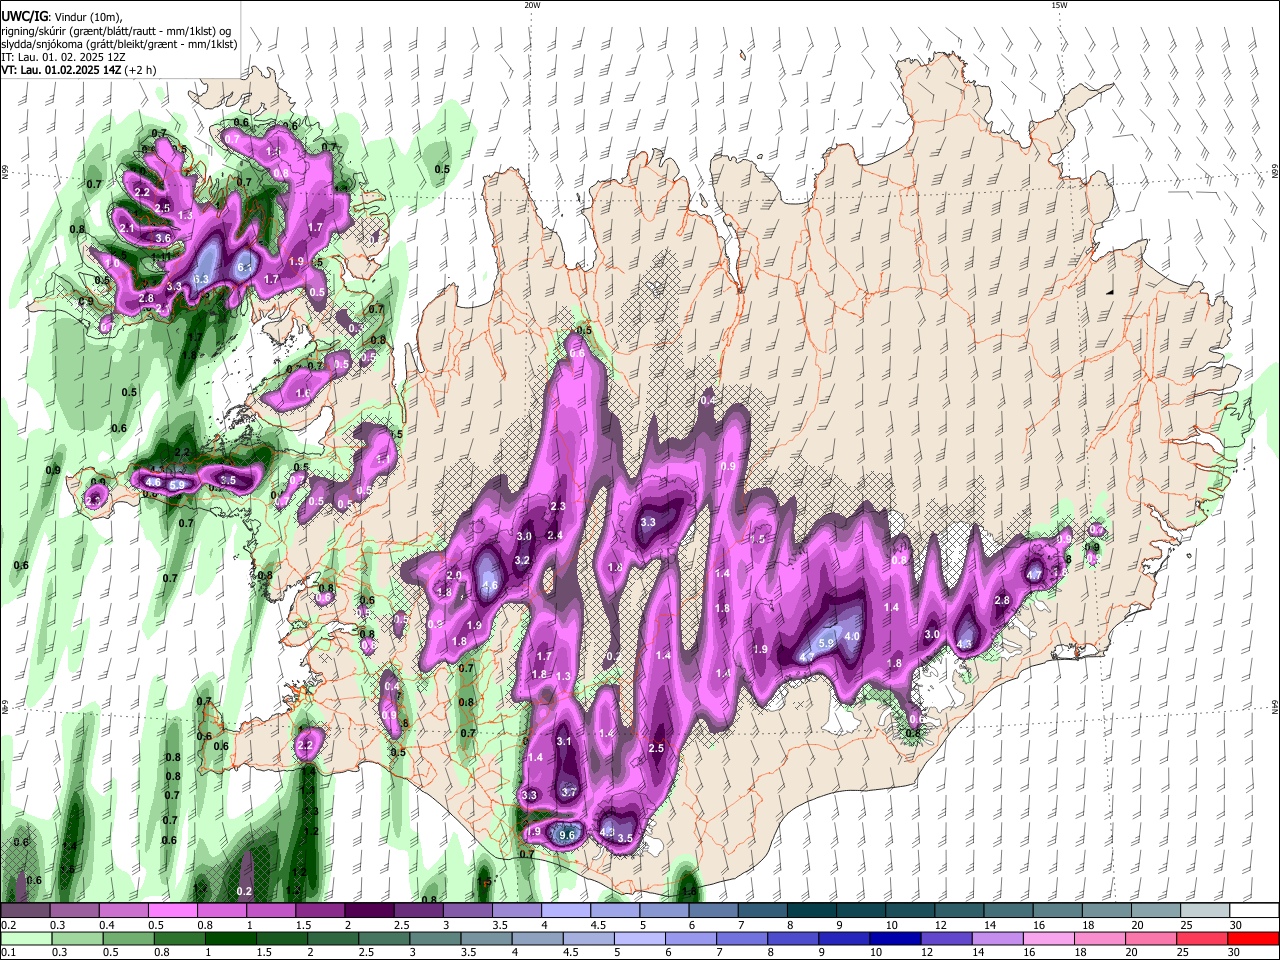Select the dark plum 0.2 snow legend swatch

point(25,911)
